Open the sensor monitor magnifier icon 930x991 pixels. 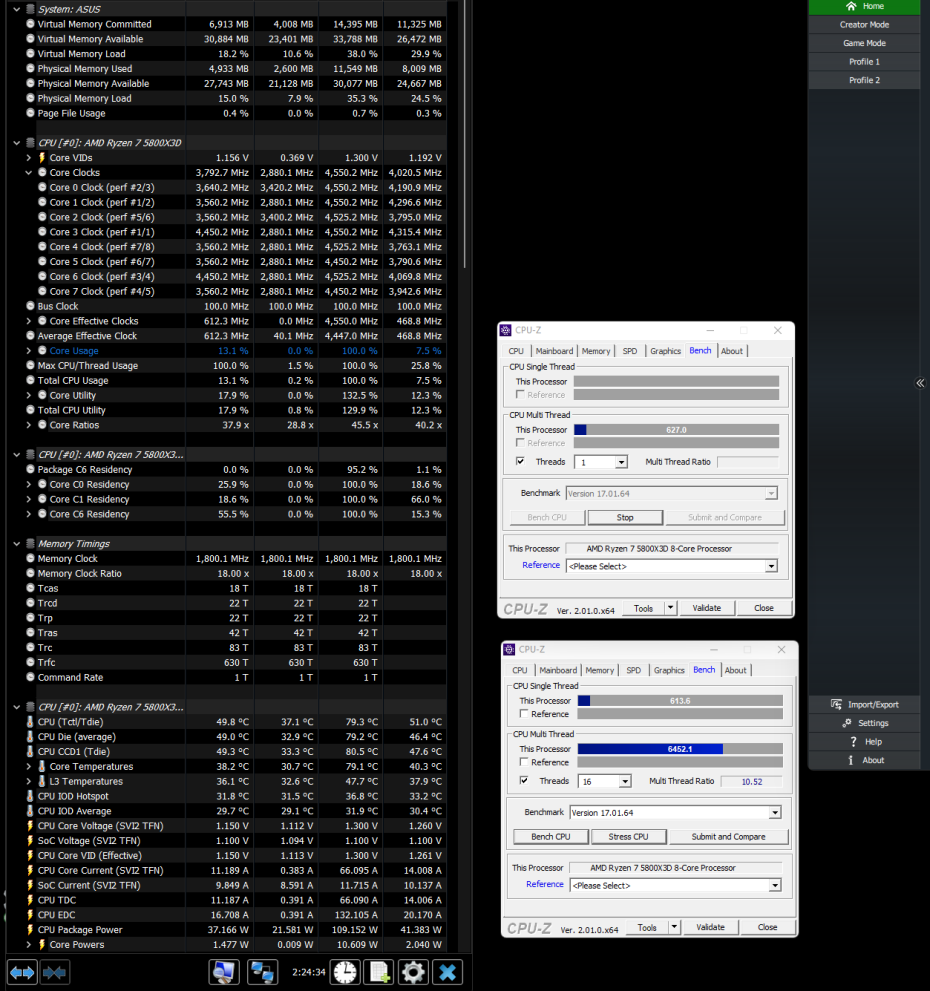coord(224,971)
